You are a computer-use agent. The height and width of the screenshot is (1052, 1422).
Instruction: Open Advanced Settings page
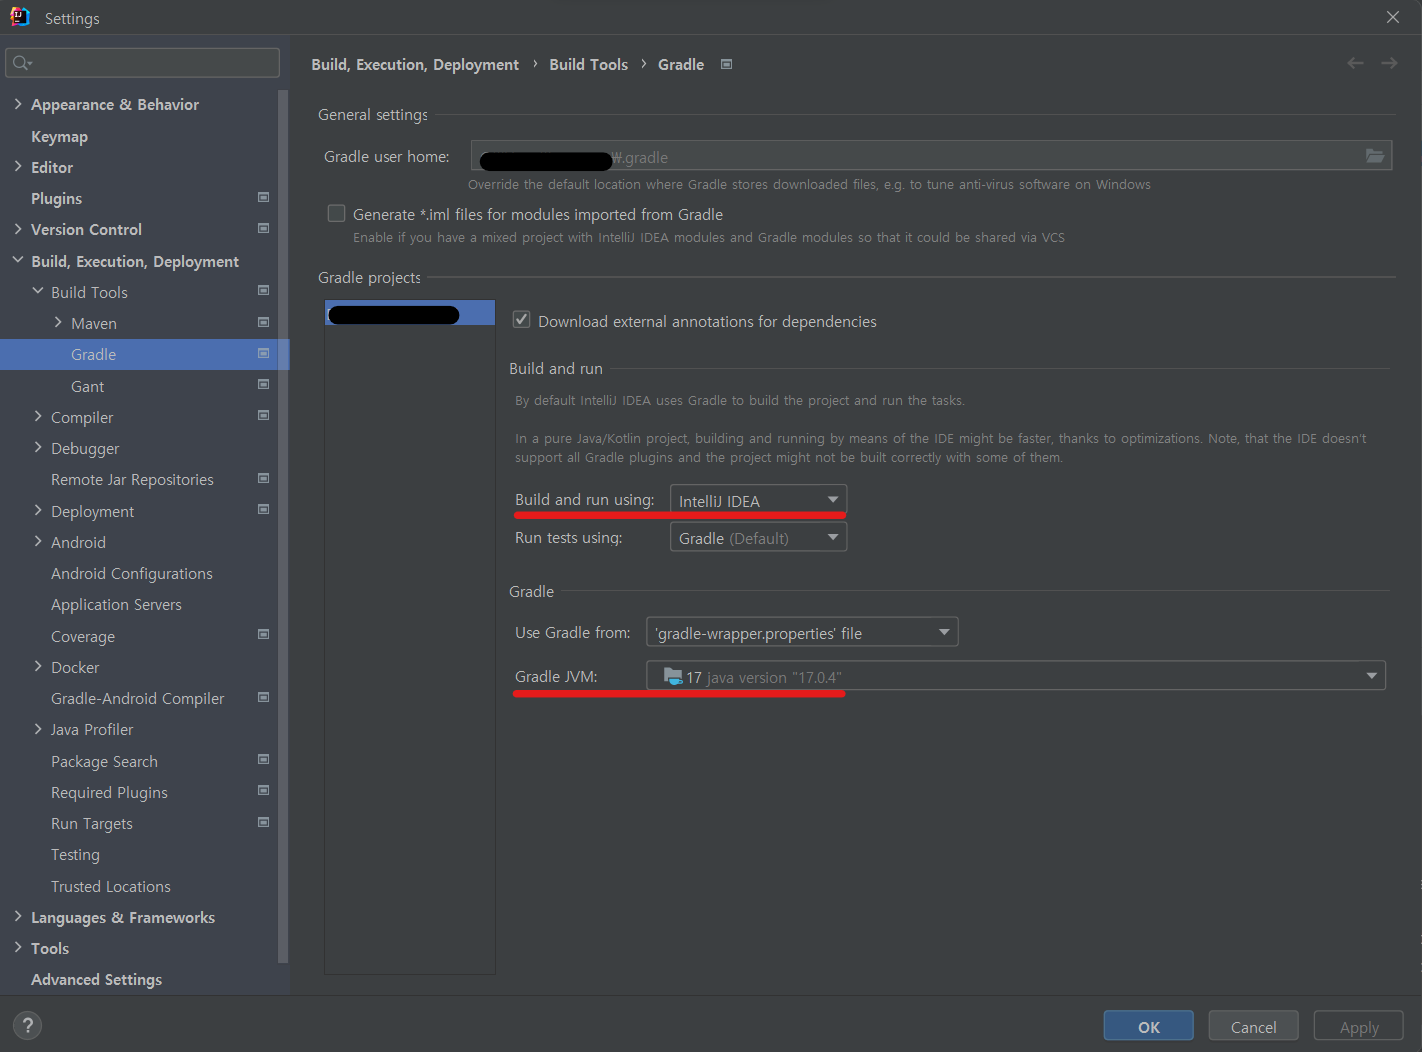(96, 979)
